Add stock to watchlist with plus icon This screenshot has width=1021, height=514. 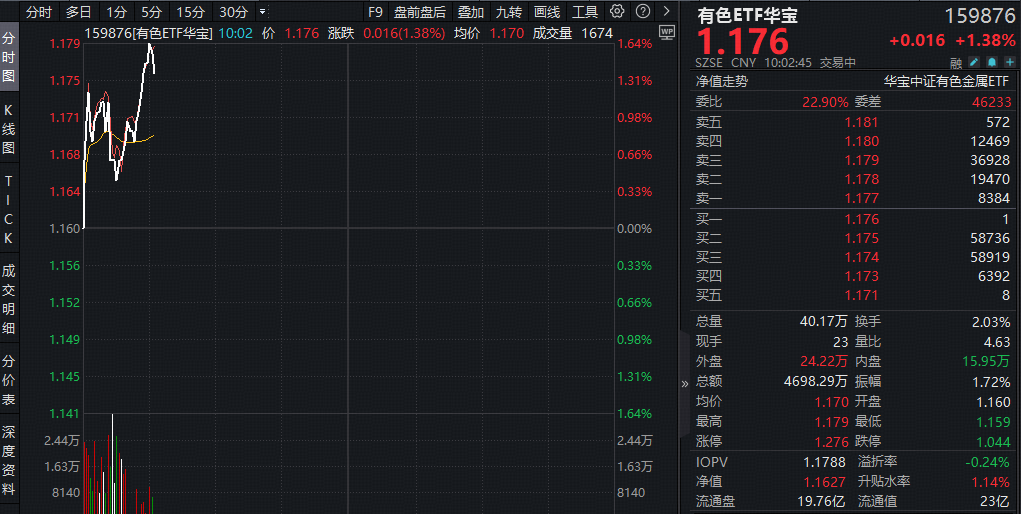(x=1006, y=62)
